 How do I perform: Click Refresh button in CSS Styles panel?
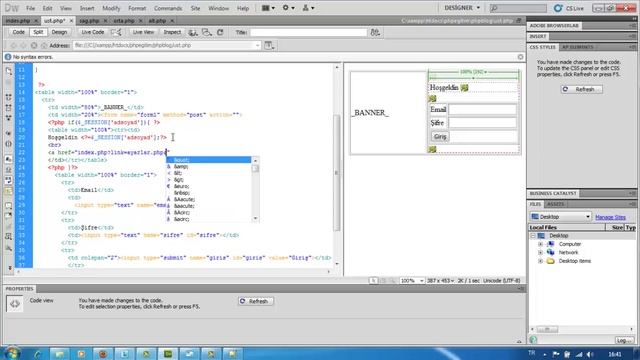(x=582, y=89)
